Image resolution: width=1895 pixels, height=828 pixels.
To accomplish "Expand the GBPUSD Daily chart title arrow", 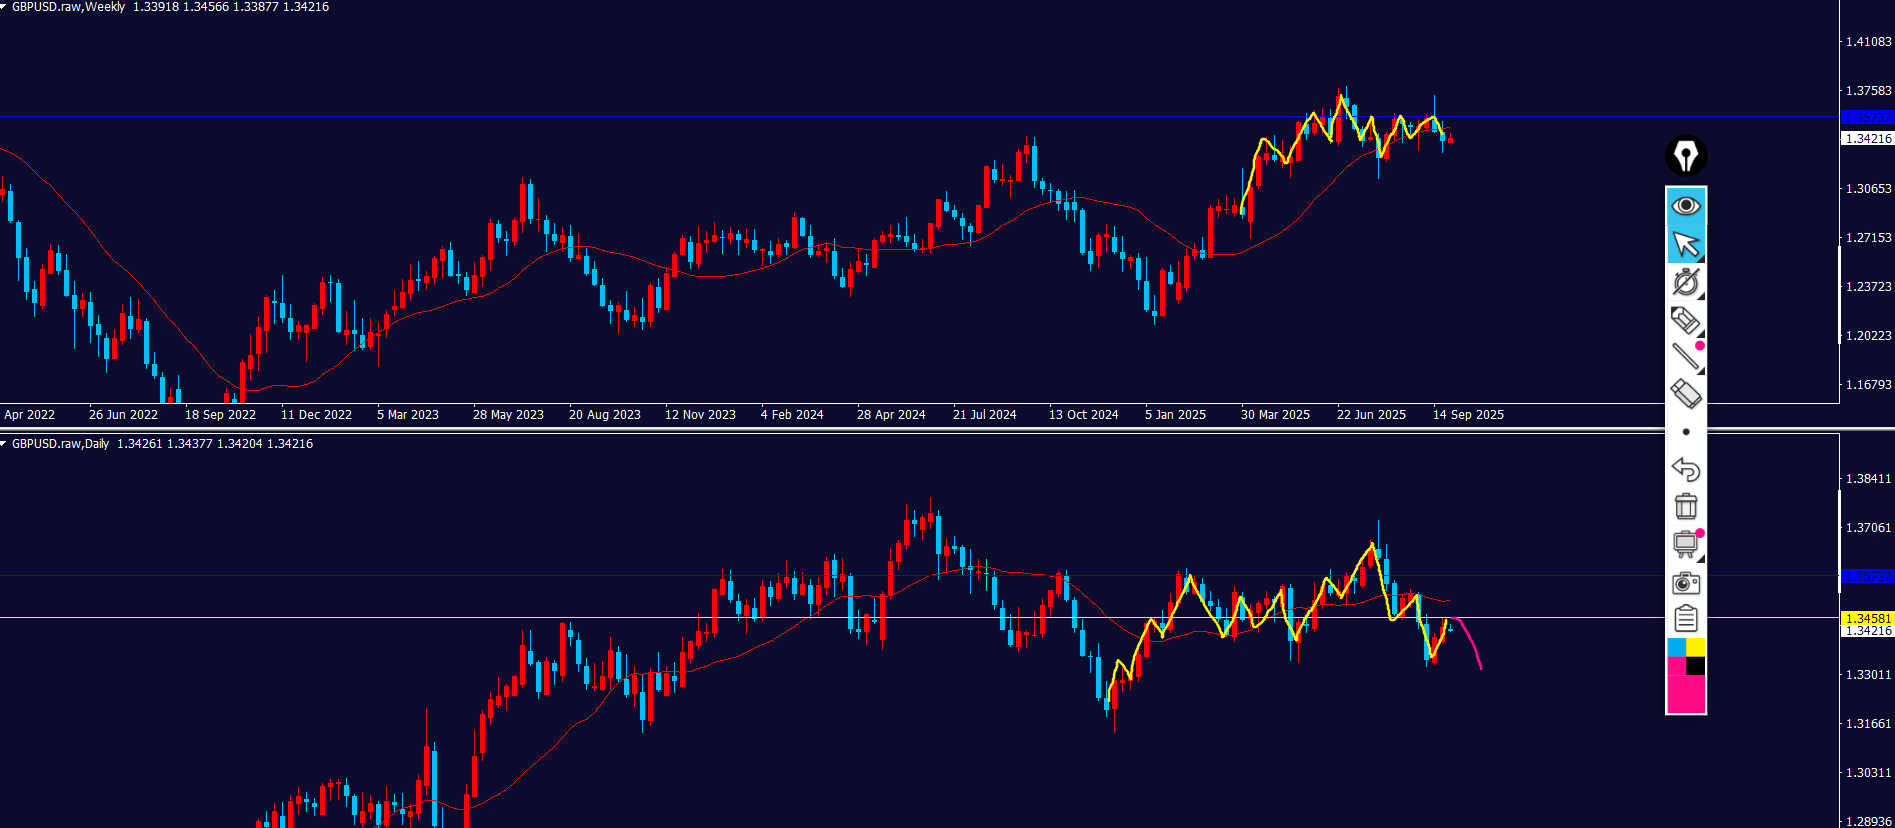I will [4, 444].
